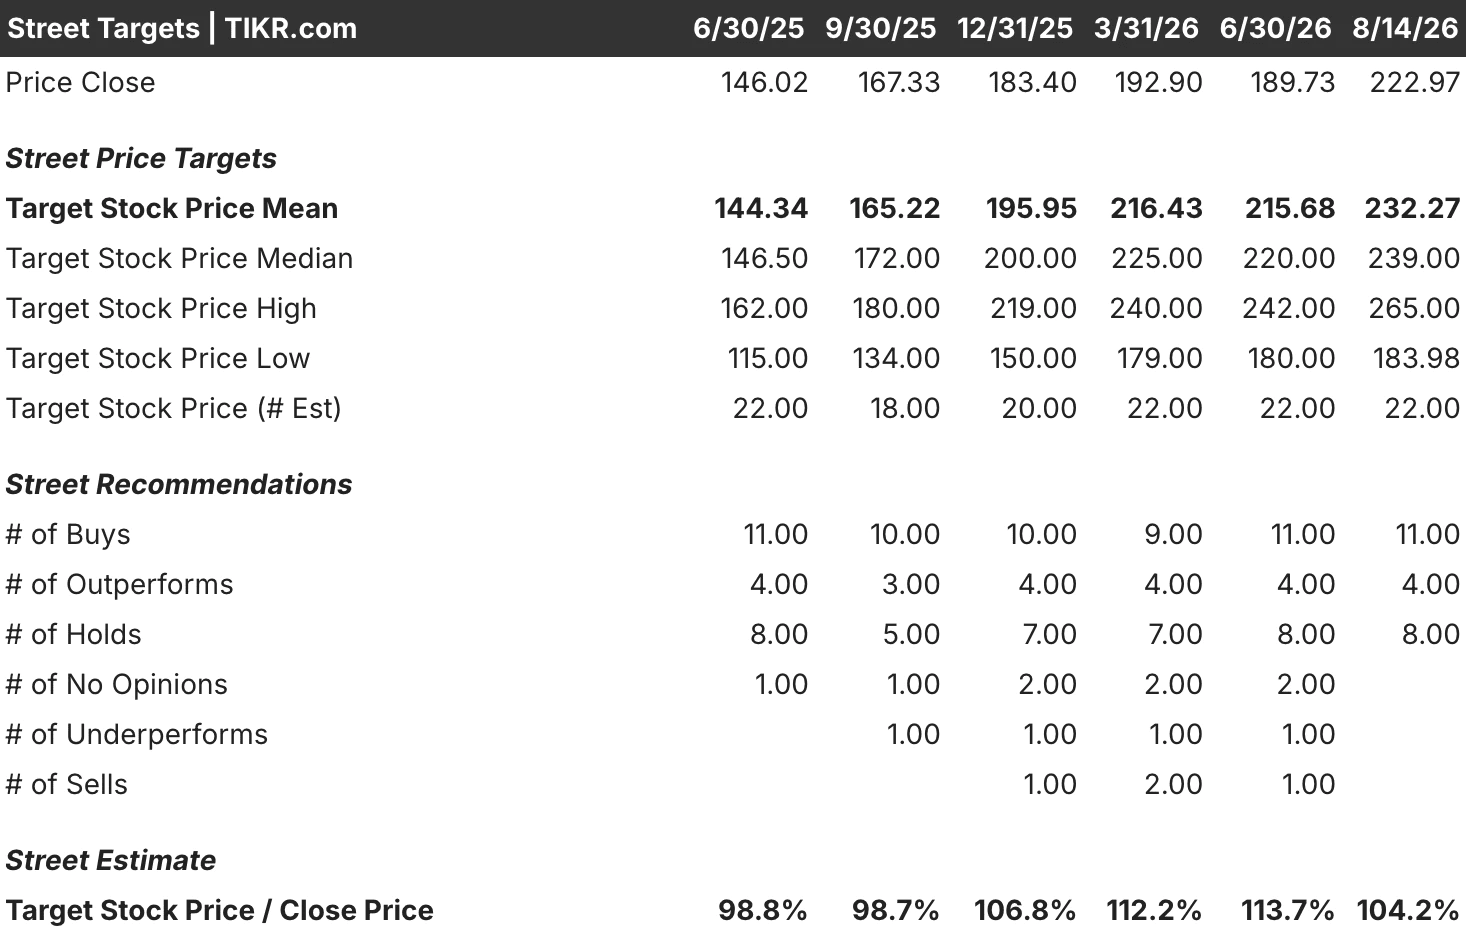This screenshot has width=1466, height=948.
Task: Click the Target Stock Price (# Est) label
Action: 174,408
